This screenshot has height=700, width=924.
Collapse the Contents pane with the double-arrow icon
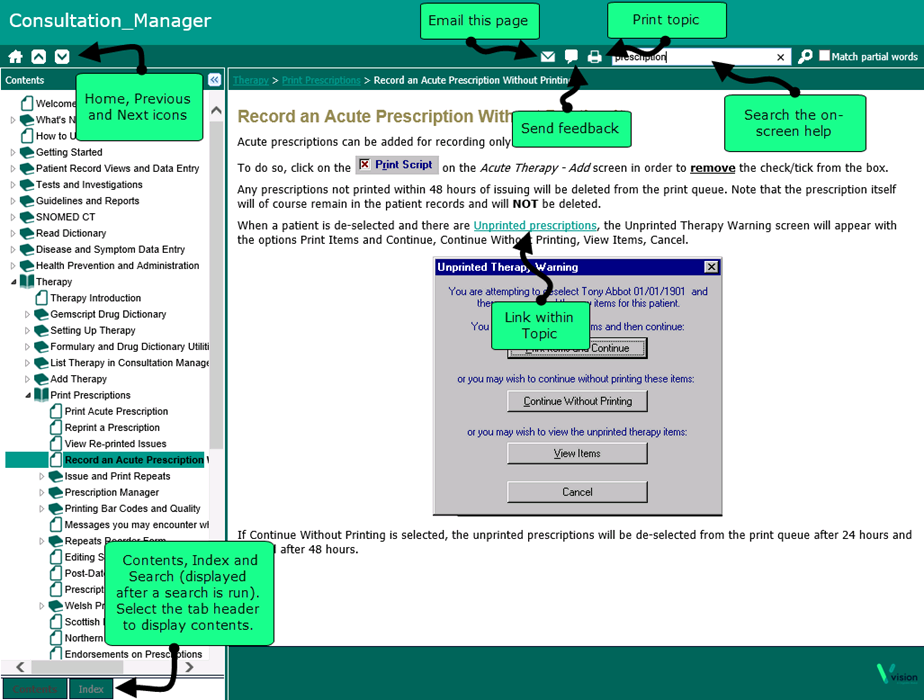(x=214, y=80)
